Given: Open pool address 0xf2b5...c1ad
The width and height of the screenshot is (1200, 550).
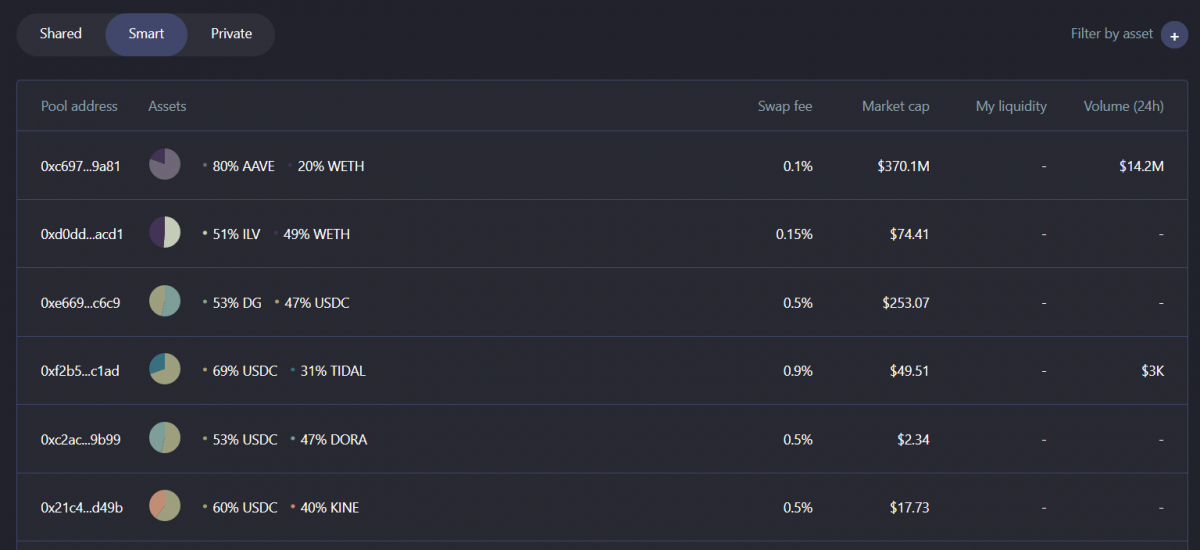Looking at the screenshot, I should point(80,371).
